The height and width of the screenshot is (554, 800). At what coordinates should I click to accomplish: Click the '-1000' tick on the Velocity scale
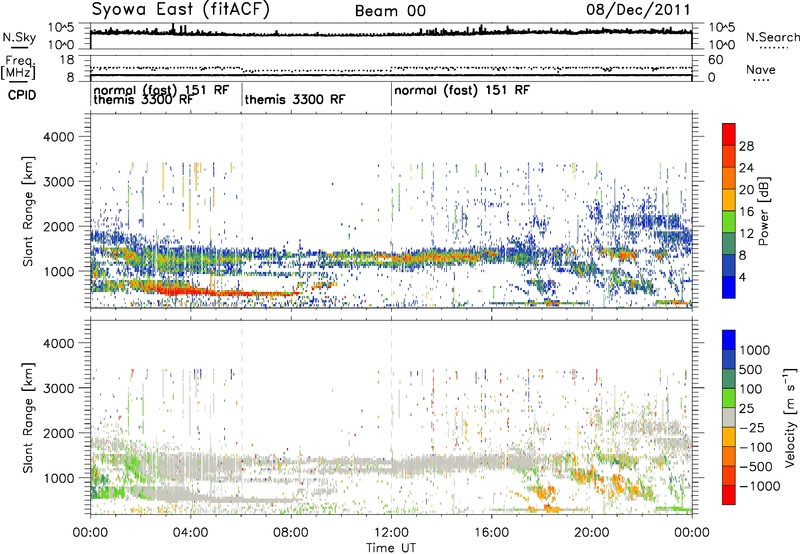pyautogui.click(x=759, y=486)
